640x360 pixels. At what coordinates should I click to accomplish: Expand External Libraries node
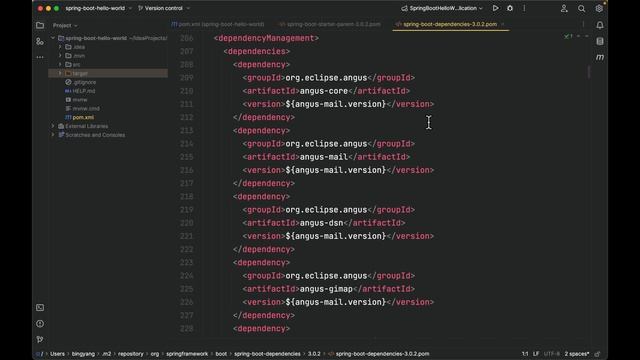[x=53, y=126]
